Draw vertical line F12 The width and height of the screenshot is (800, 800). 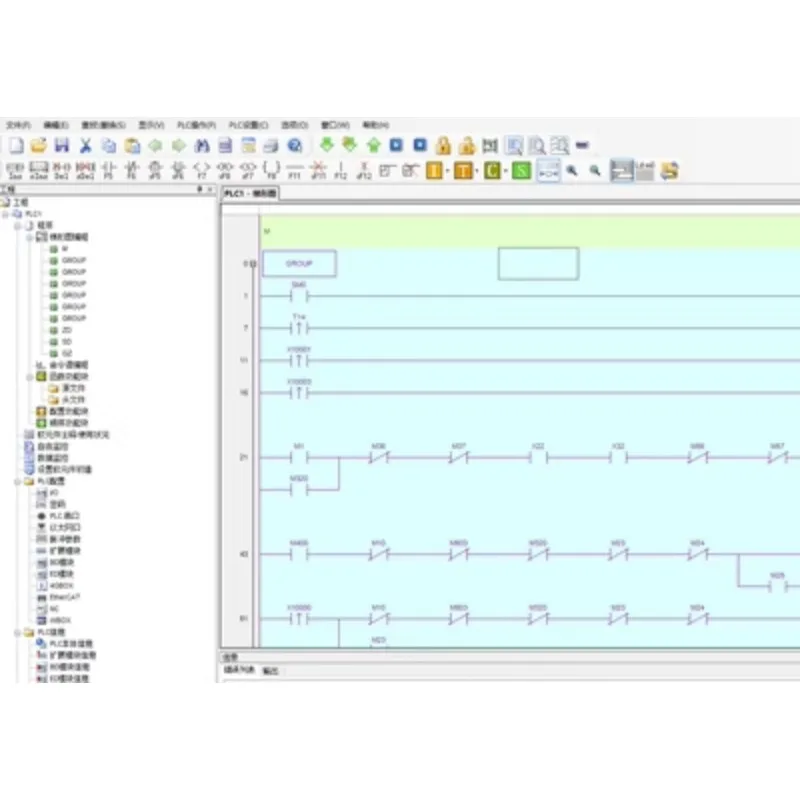click(x=341, y=170)
